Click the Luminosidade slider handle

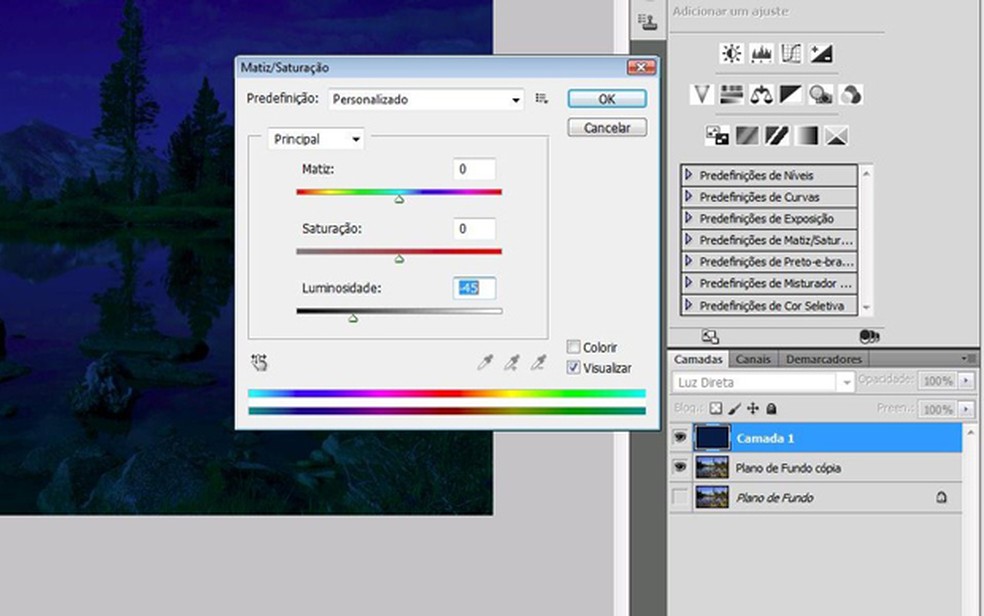(353, 318)
